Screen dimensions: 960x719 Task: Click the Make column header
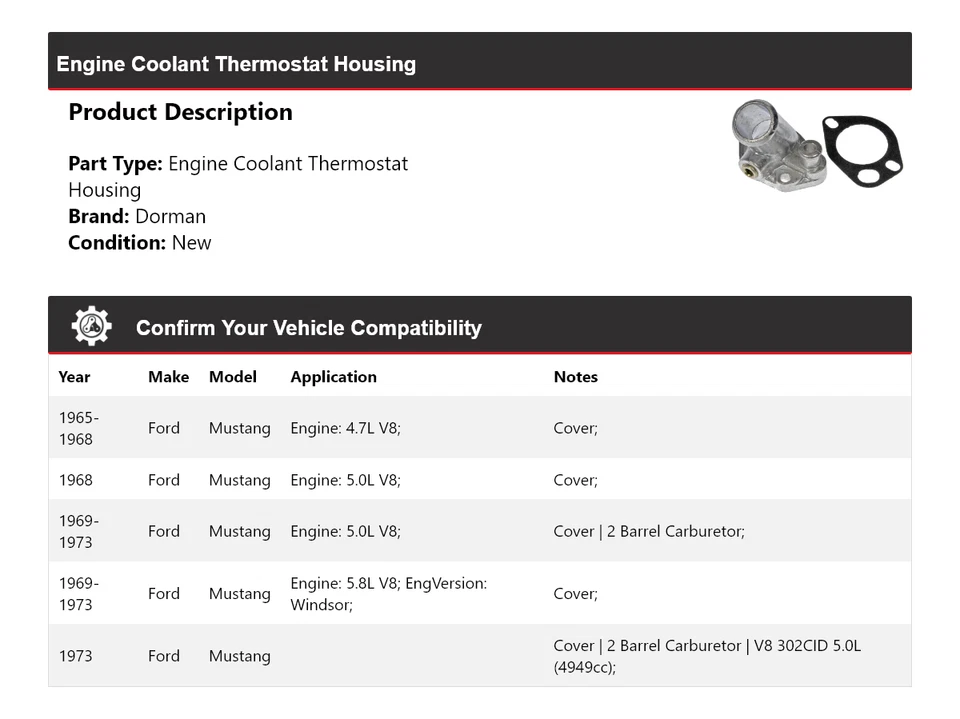[168, 377]
